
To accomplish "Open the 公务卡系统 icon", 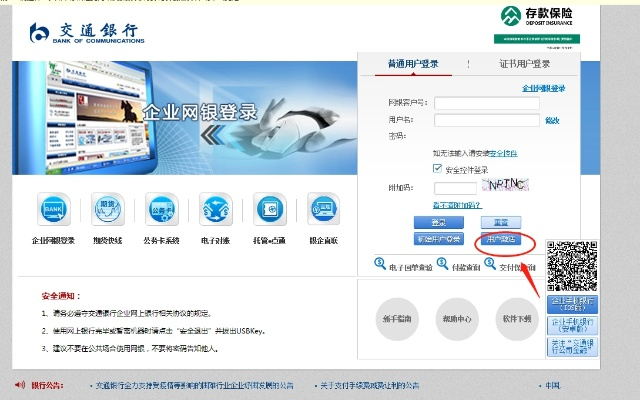I will tap(162, 209).
